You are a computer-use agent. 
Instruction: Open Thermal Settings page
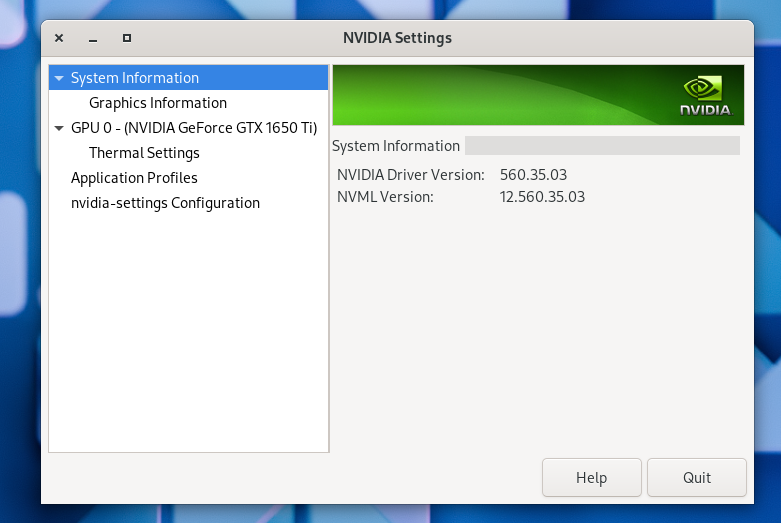(144, 153)
